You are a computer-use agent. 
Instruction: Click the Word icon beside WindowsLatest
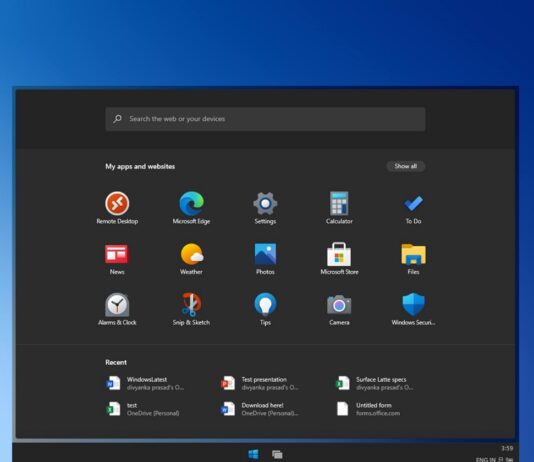coord(113,383)
